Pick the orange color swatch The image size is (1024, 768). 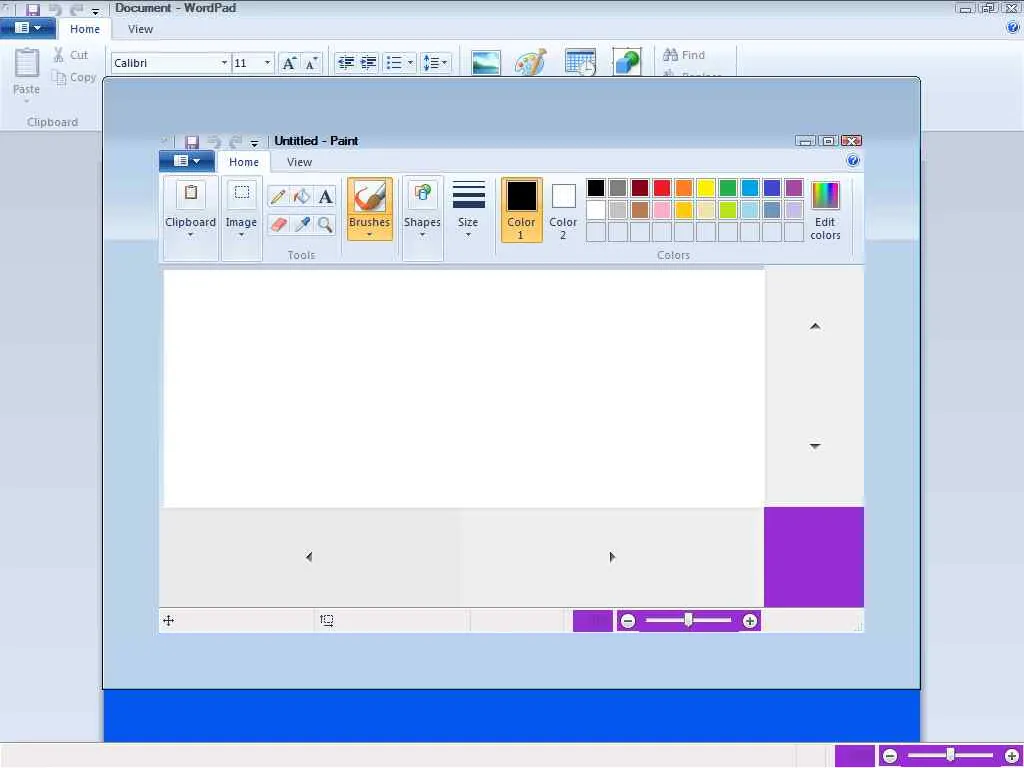coord(684,188)
